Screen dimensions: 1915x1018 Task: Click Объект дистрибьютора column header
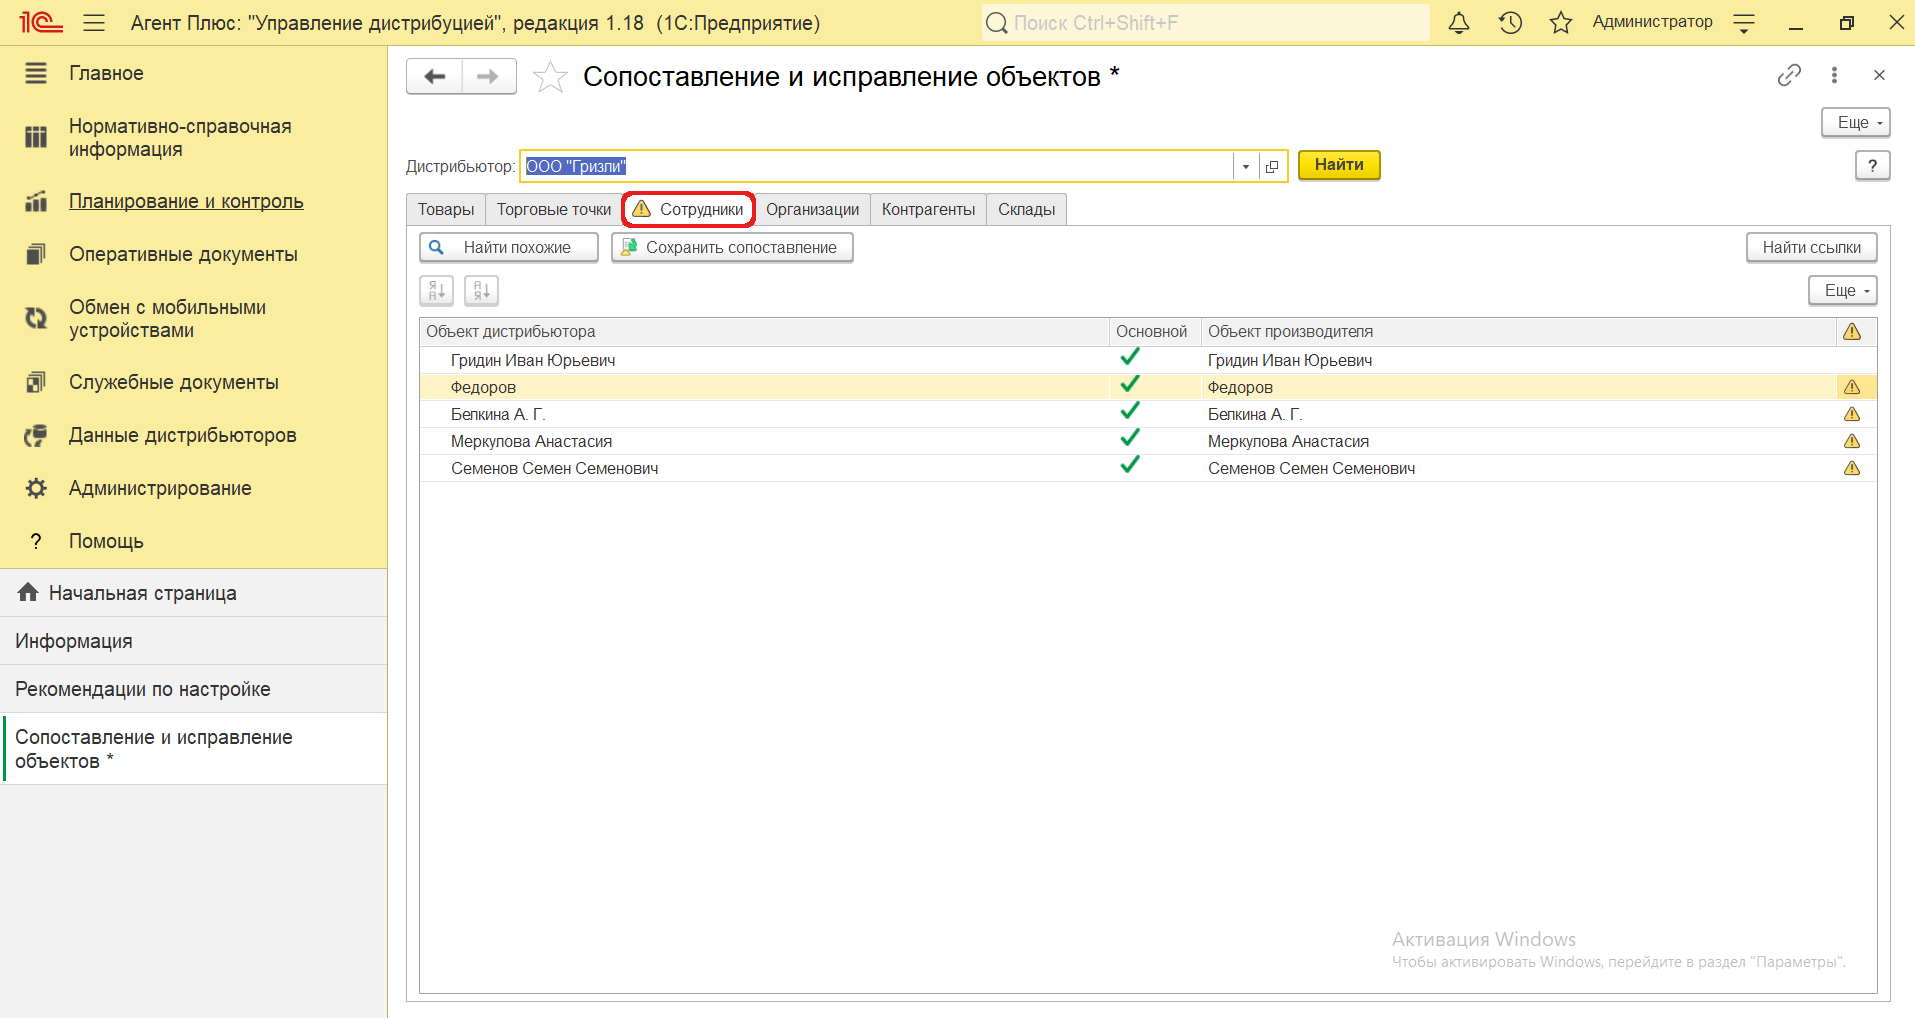coord(764,332)
